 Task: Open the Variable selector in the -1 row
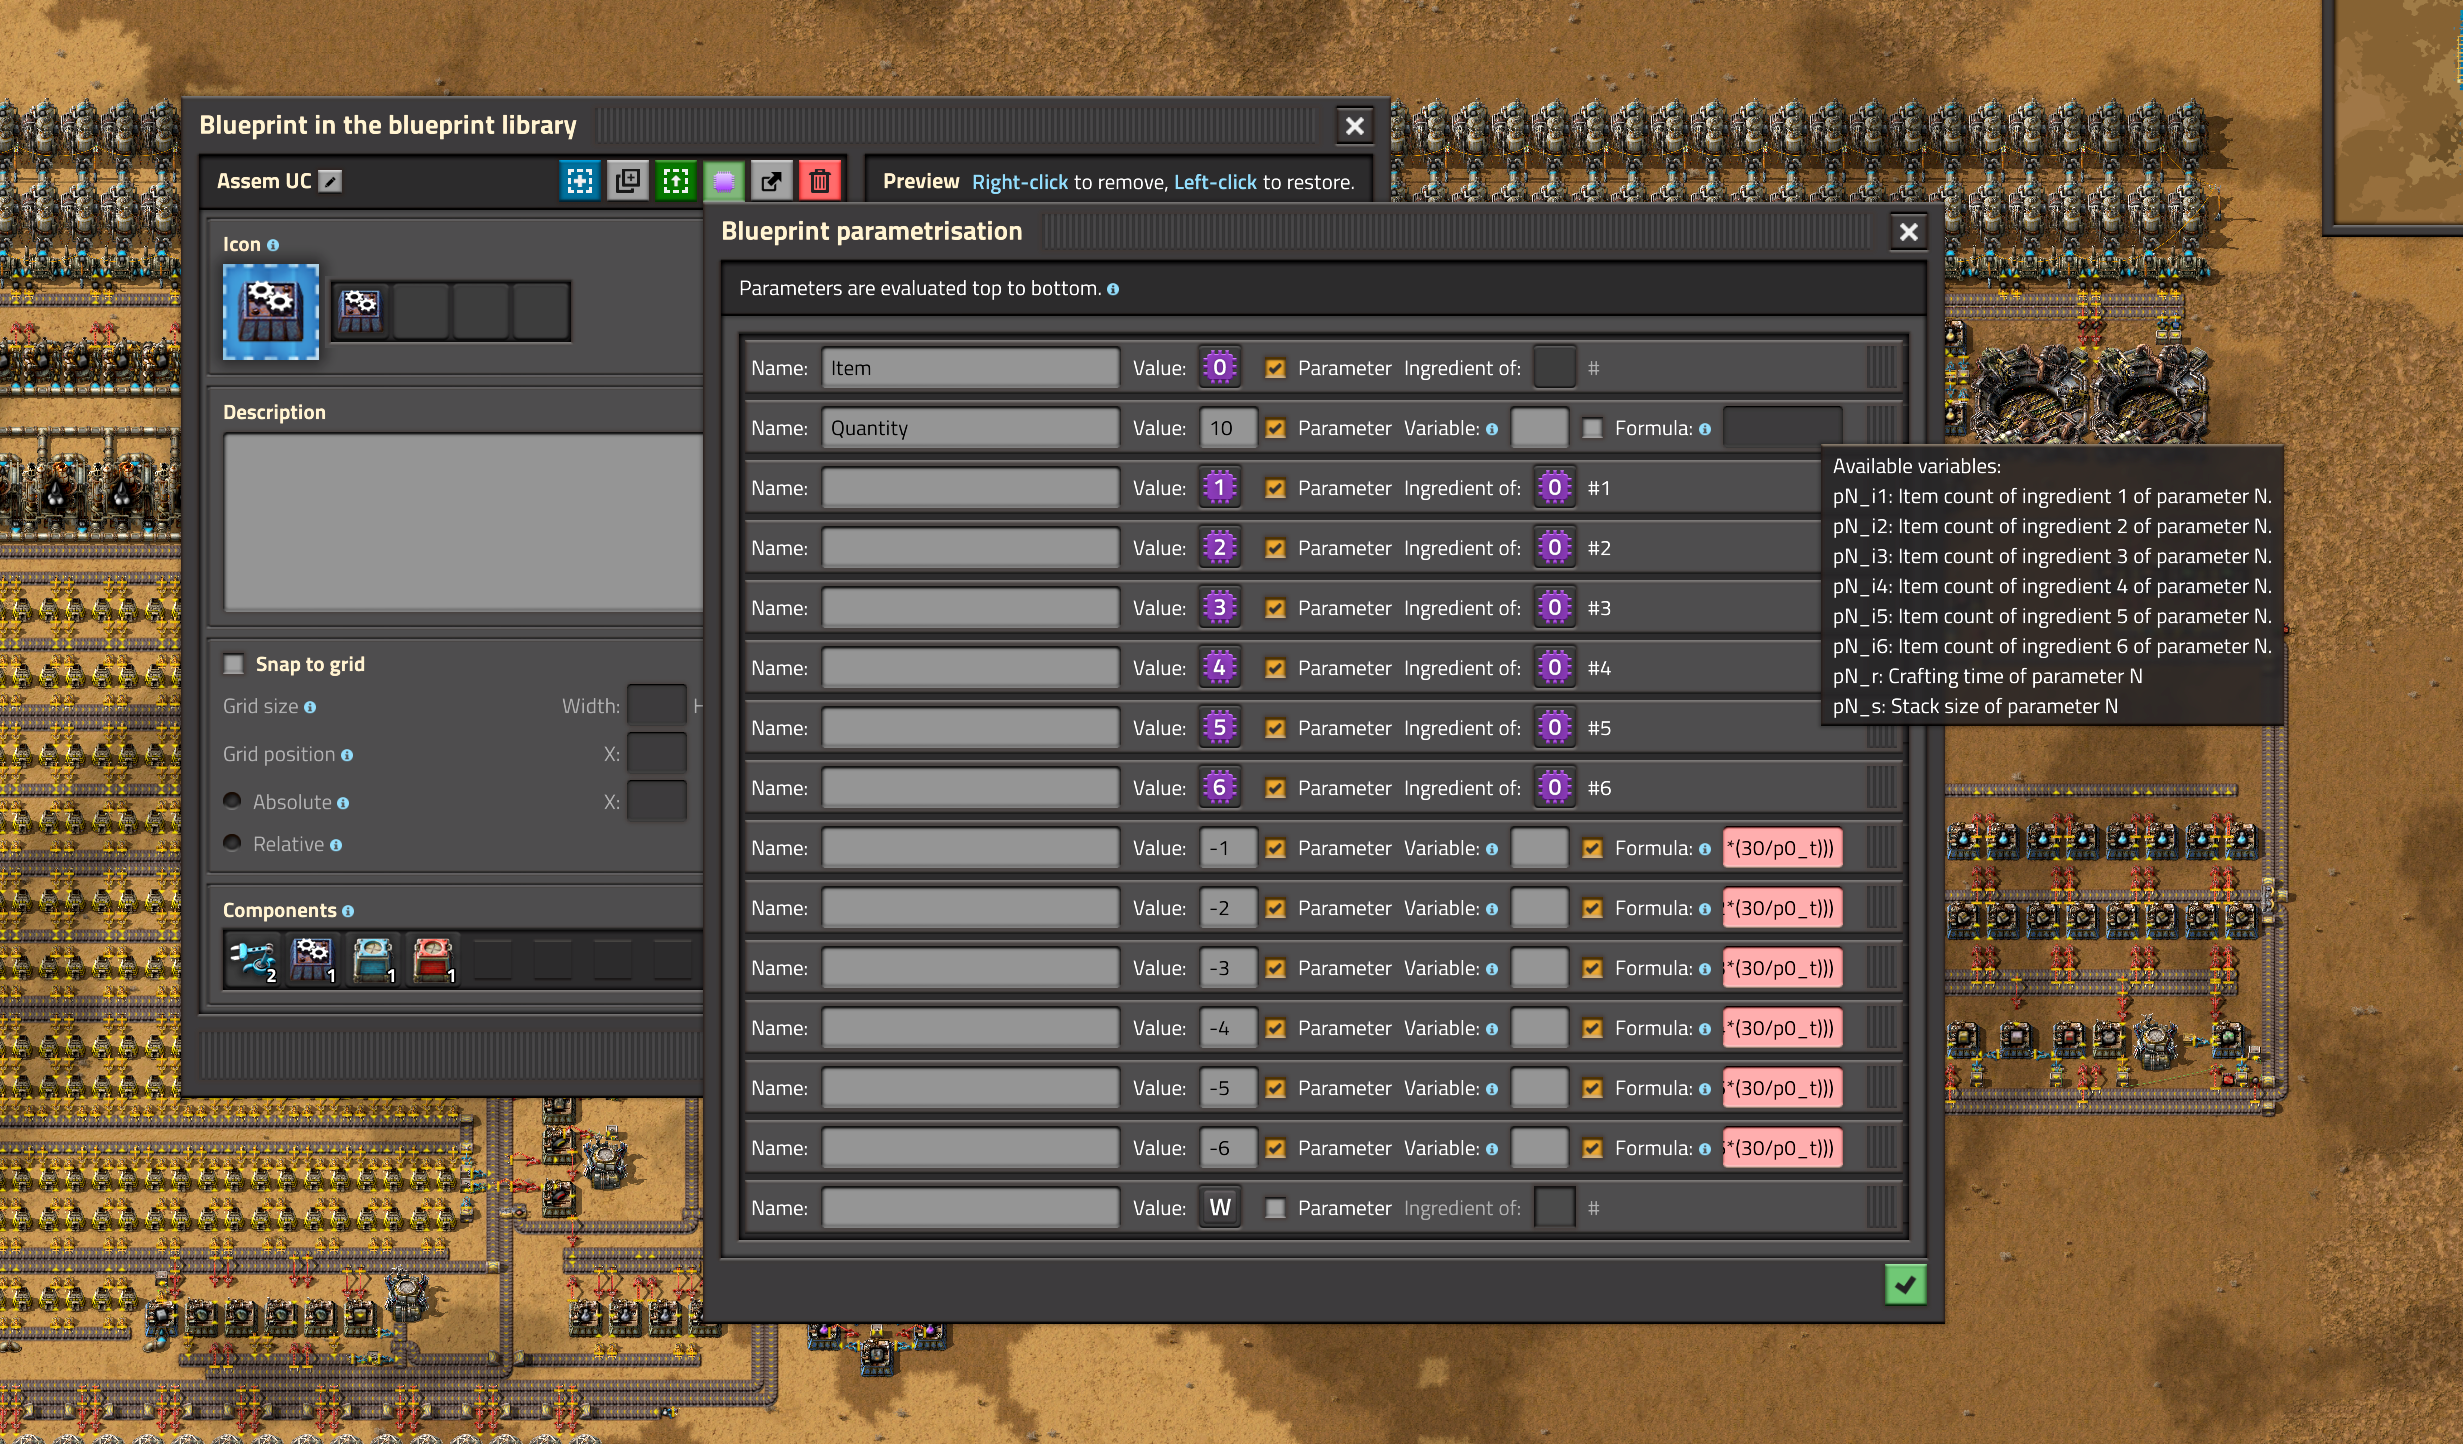point(1539,848)
